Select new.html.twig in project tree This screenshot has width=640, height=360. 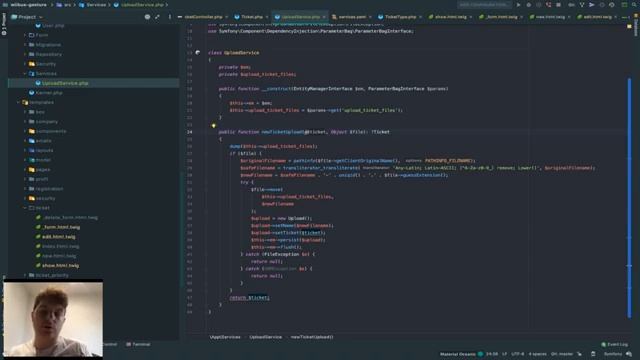click(56, 256)
